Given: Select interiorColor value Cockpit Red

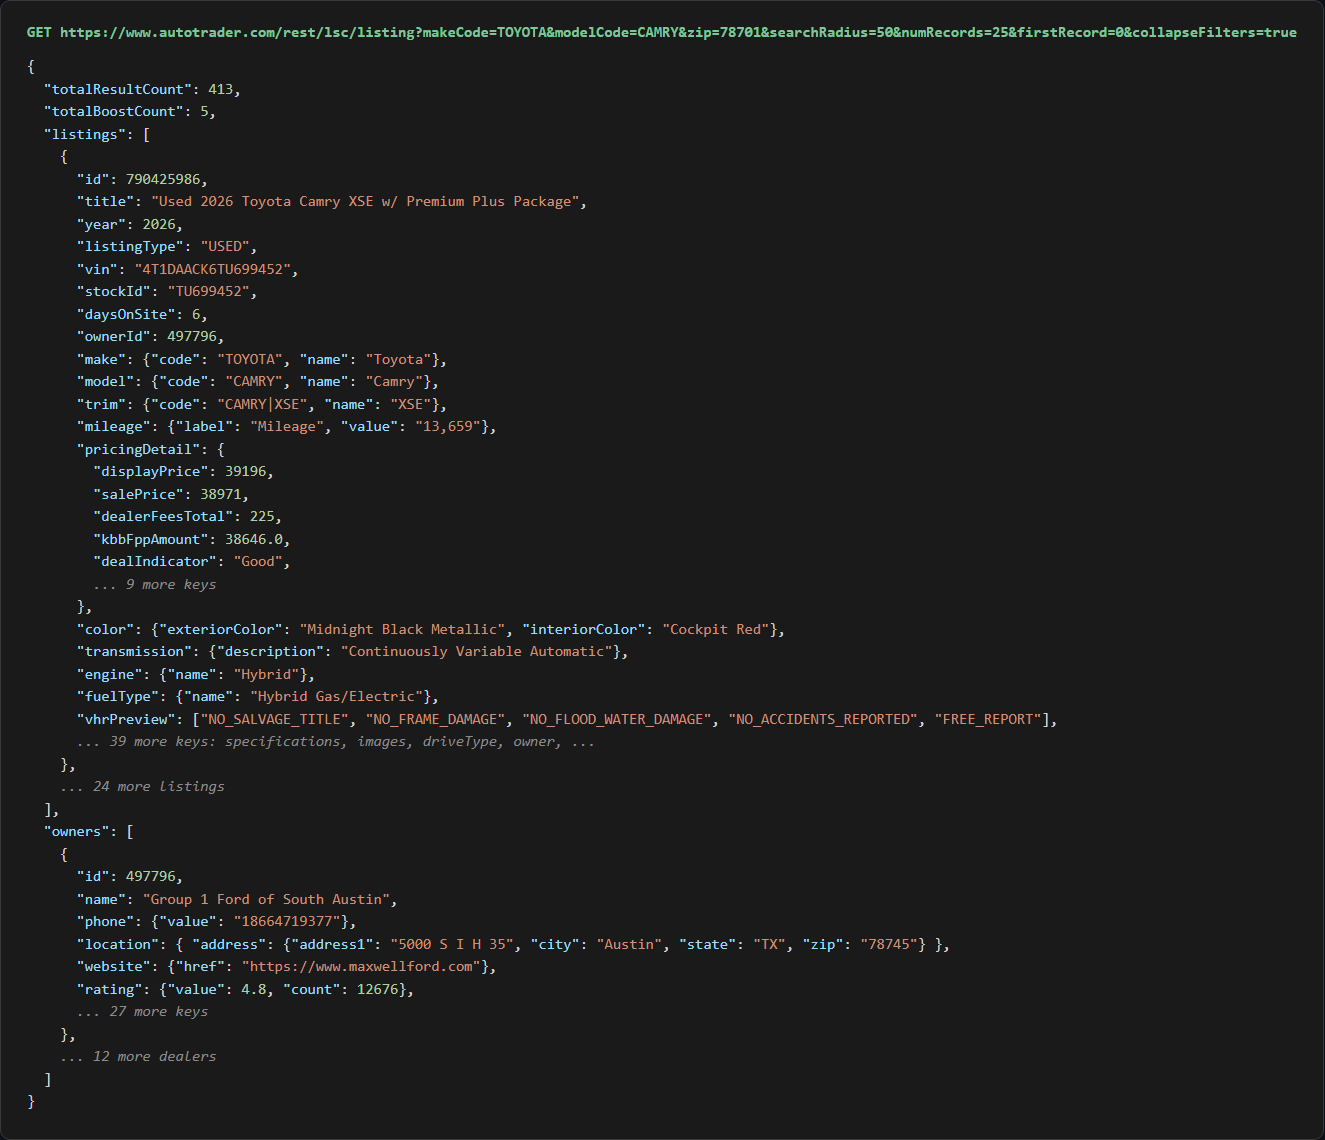Looking at the screenshot, I should (715, 629).
